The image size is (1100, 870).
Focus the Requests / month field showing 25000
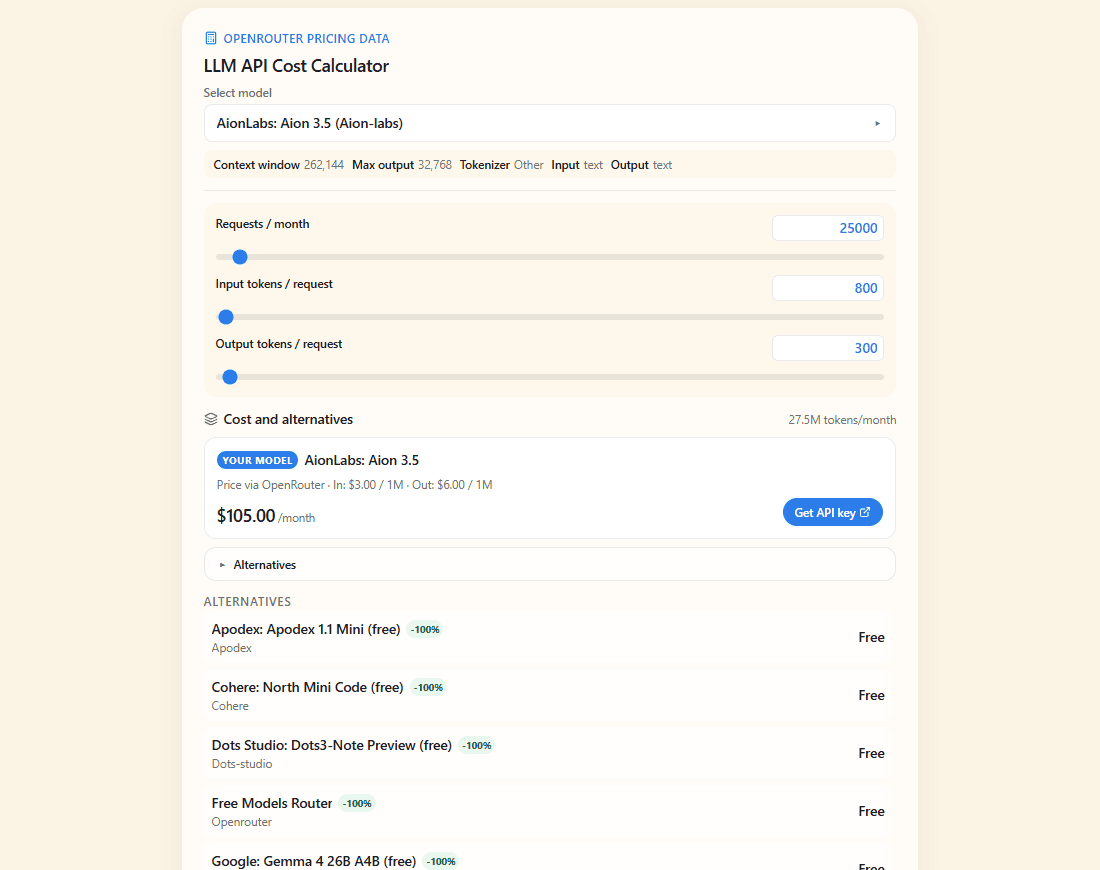point(828,228)
